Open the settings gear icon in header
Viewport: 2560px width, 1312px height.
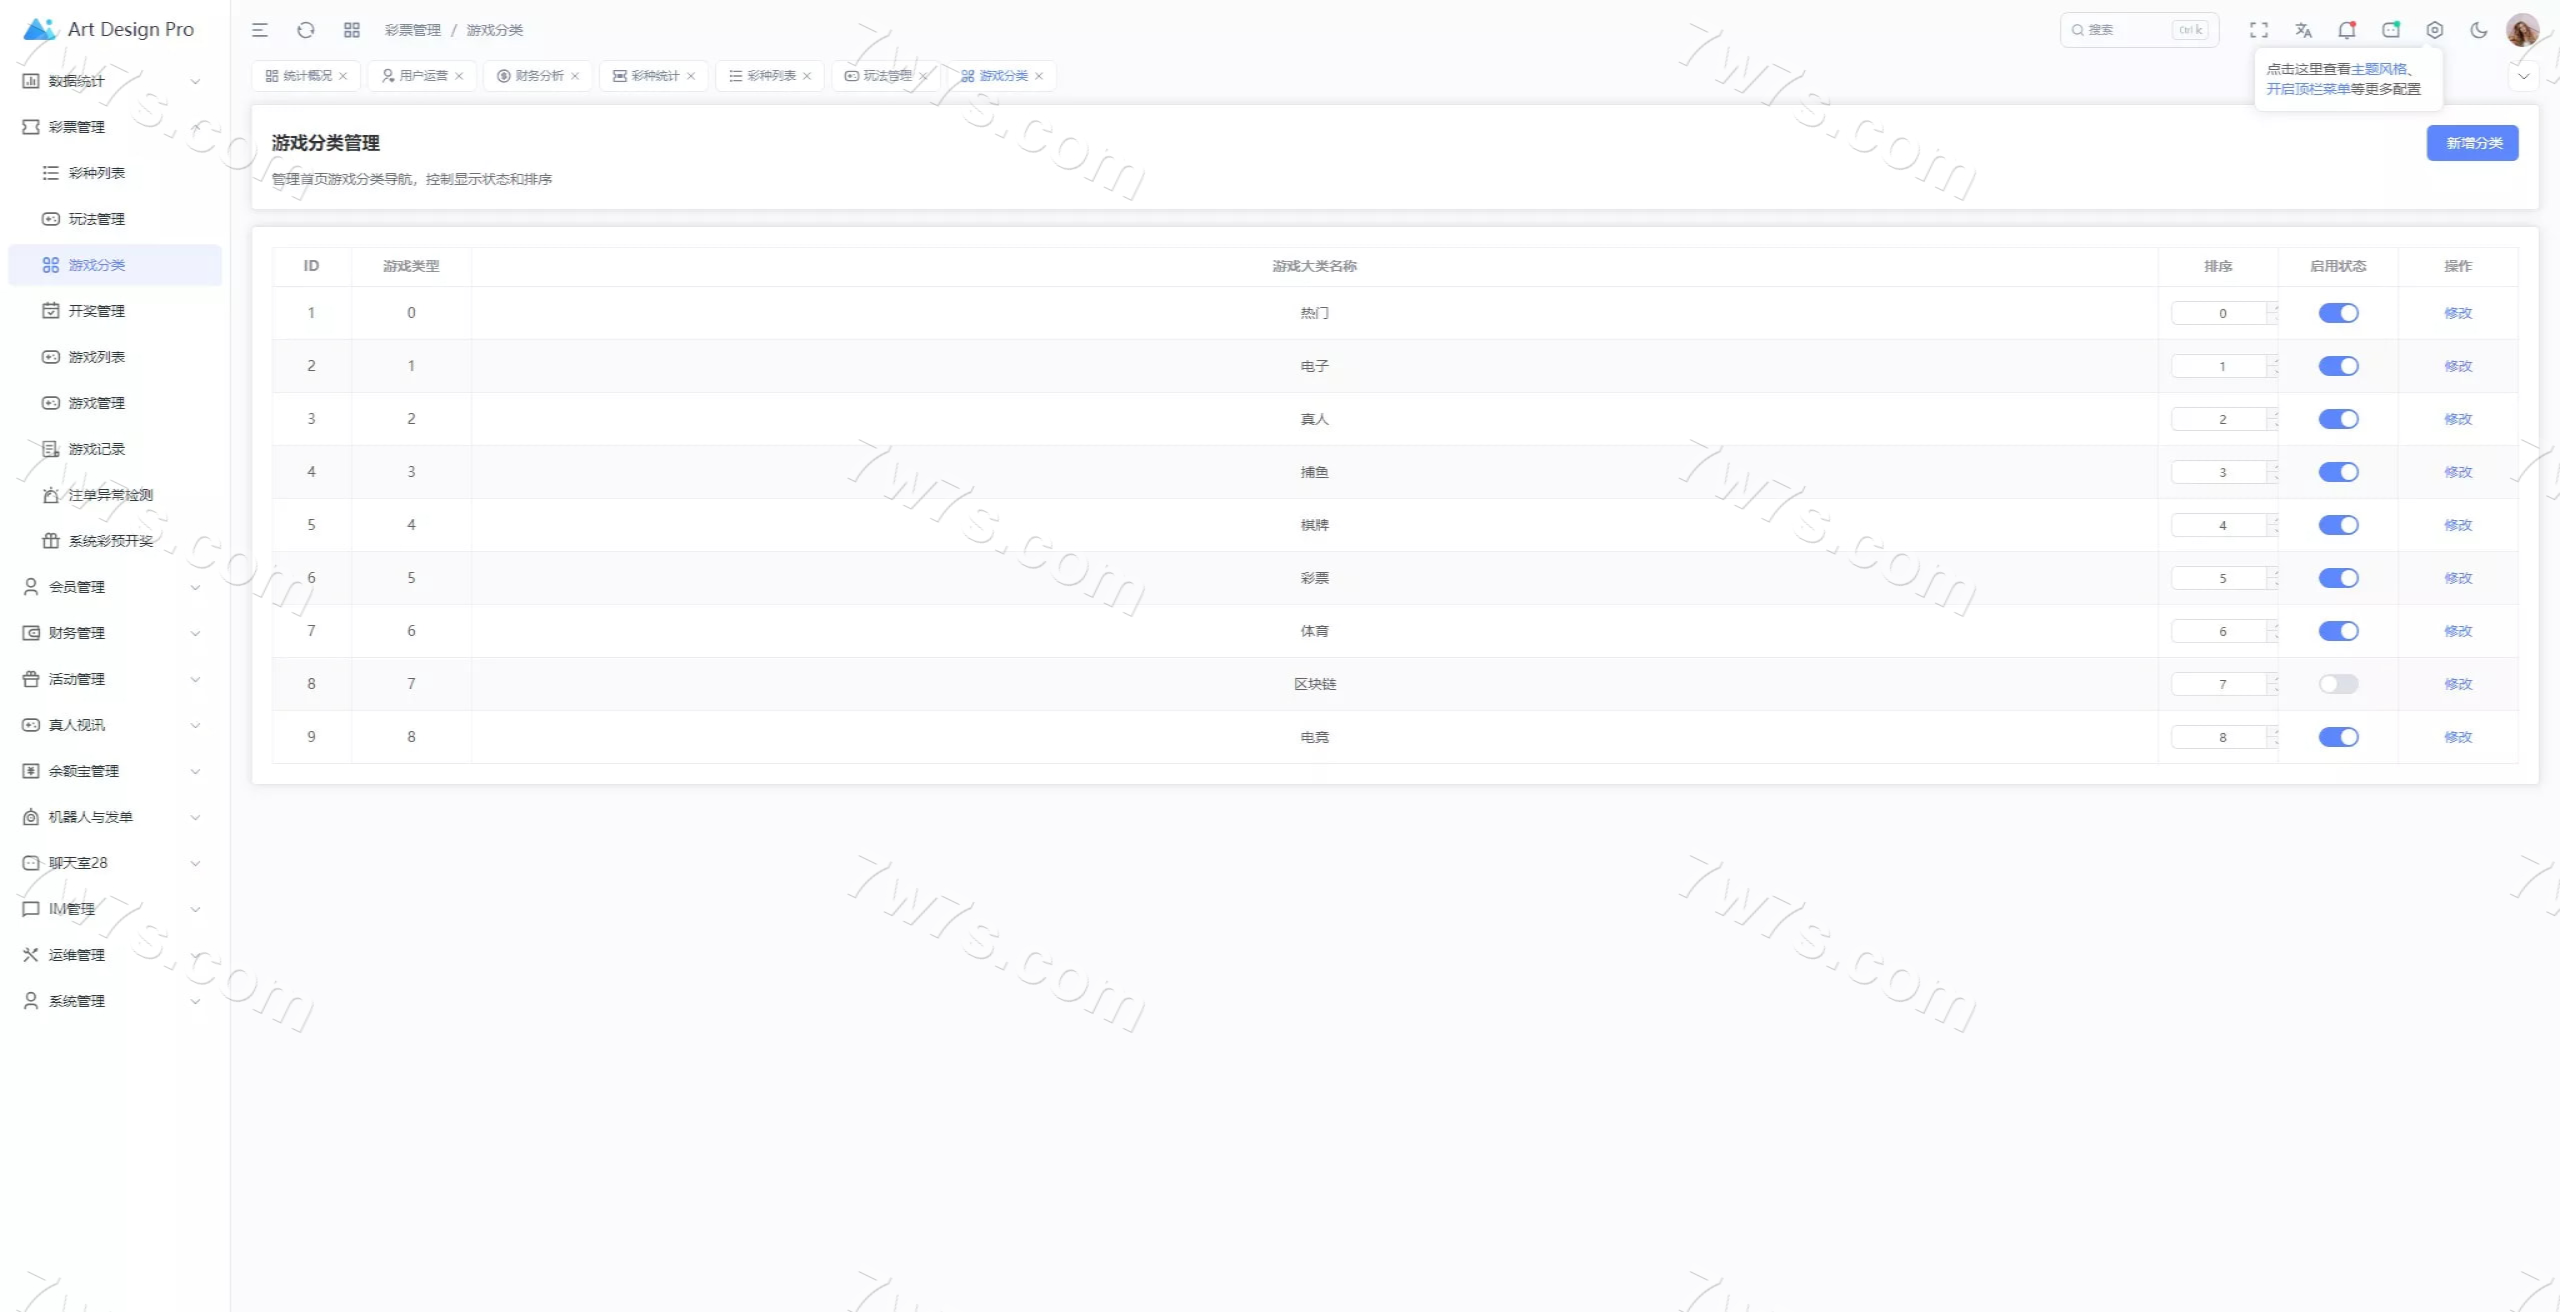pos(2435,30)
